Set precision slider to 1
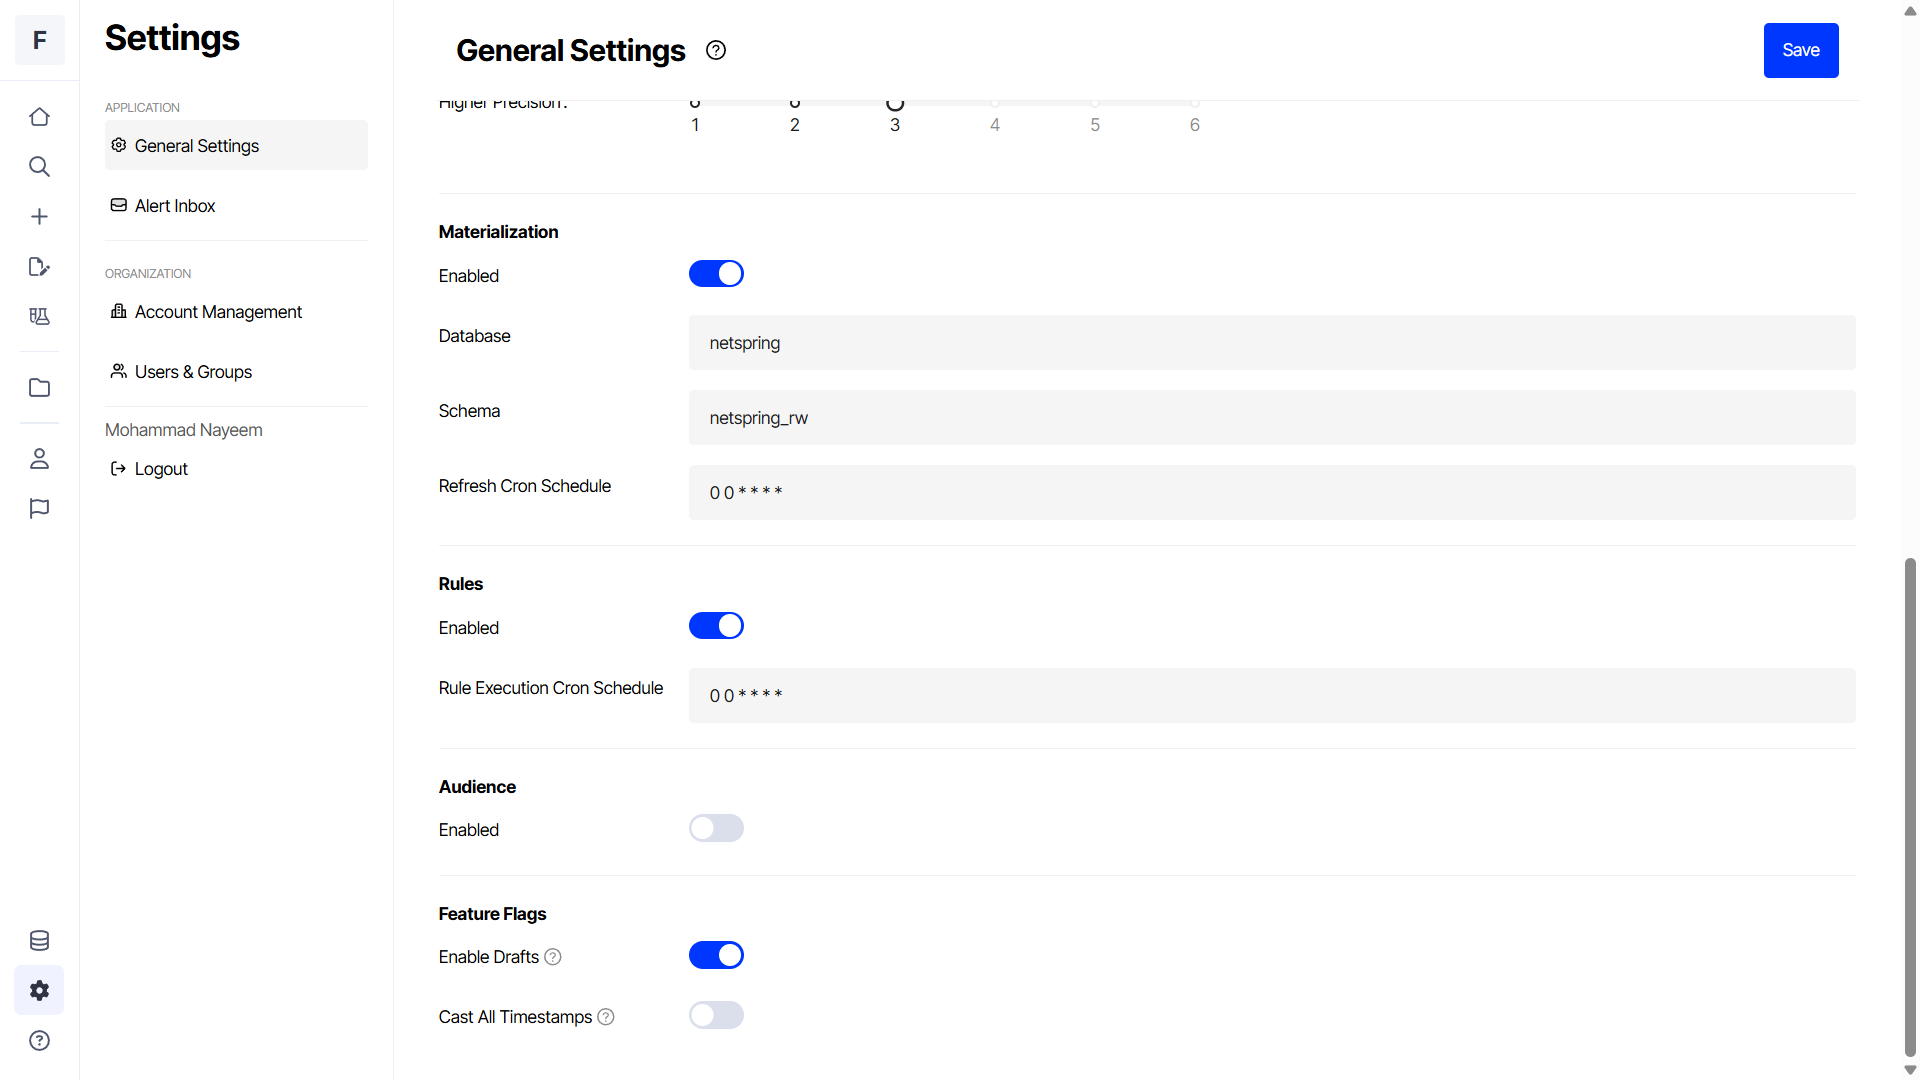Image resolution: width=1920 pixels, height=1080 pixels. (695, 102)
